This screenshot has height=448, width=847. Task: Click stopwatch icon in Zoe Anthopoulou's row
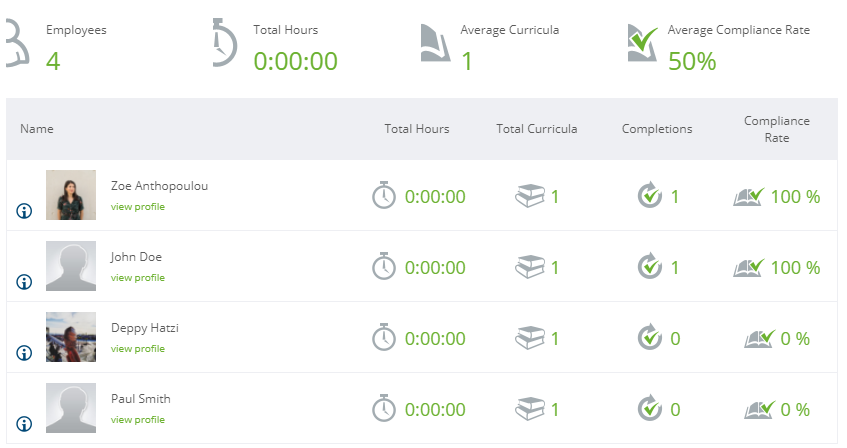(384, 196)
